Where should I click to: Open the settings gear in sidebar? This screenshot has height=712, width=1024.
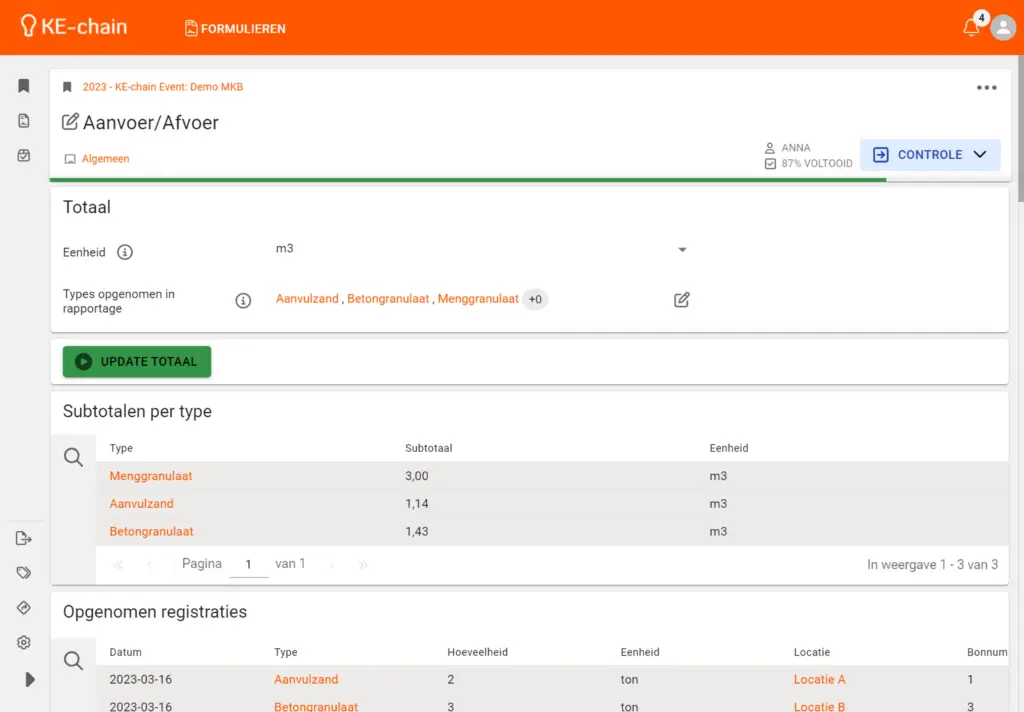pyautogui.click(x=24, y=643)
